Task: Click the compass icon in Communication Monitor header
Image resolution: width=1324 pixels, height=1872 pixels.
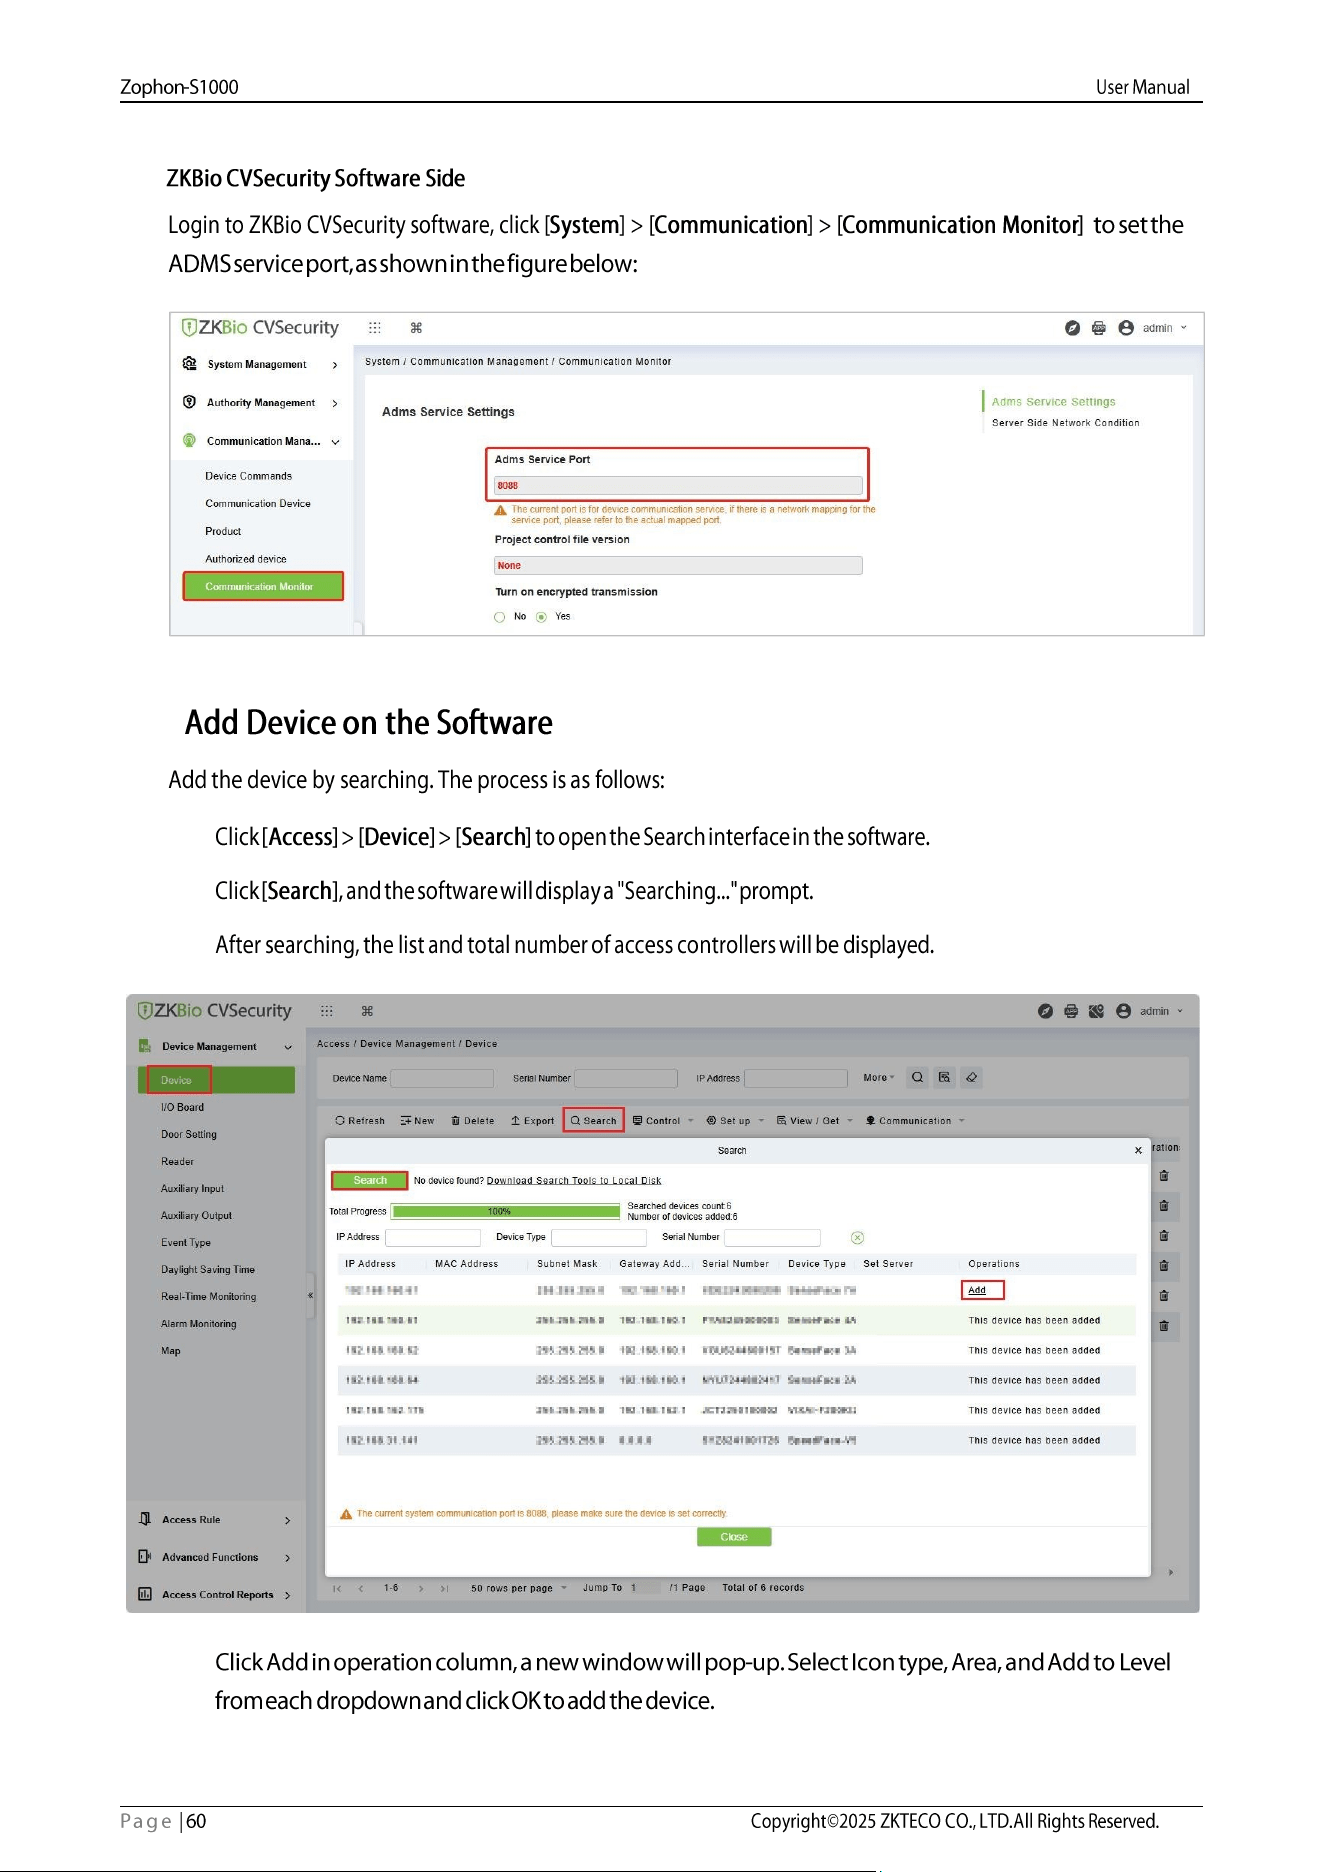Action: tap(1072, 328)
